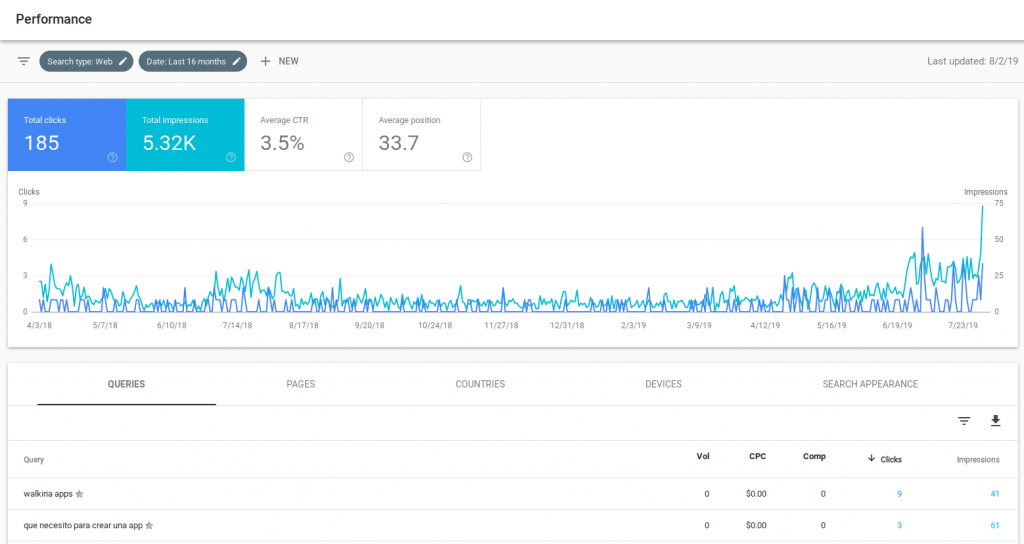Switch to the QUERIES tab
The height and width of the screenshot is (544, 1024).
tap(127, 384)
